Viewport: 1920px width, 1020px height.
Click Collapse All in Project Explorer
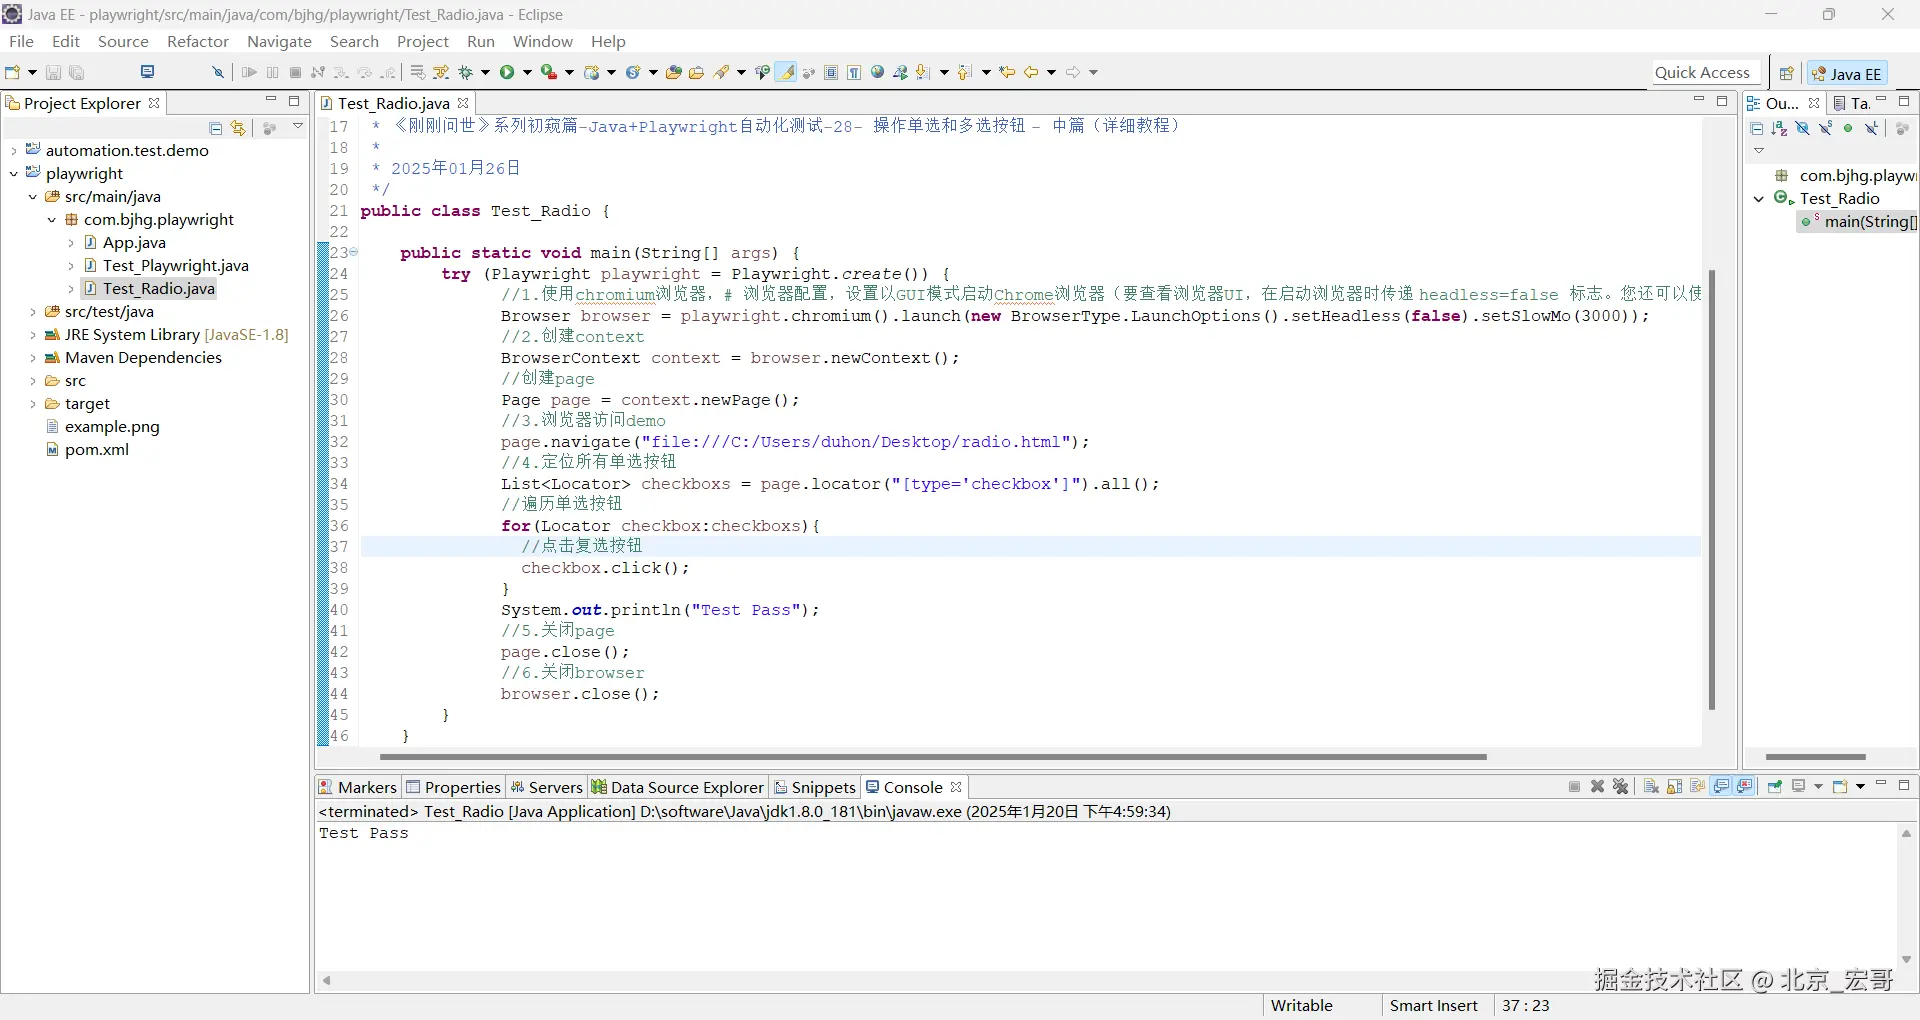click(x=215, y=128)
